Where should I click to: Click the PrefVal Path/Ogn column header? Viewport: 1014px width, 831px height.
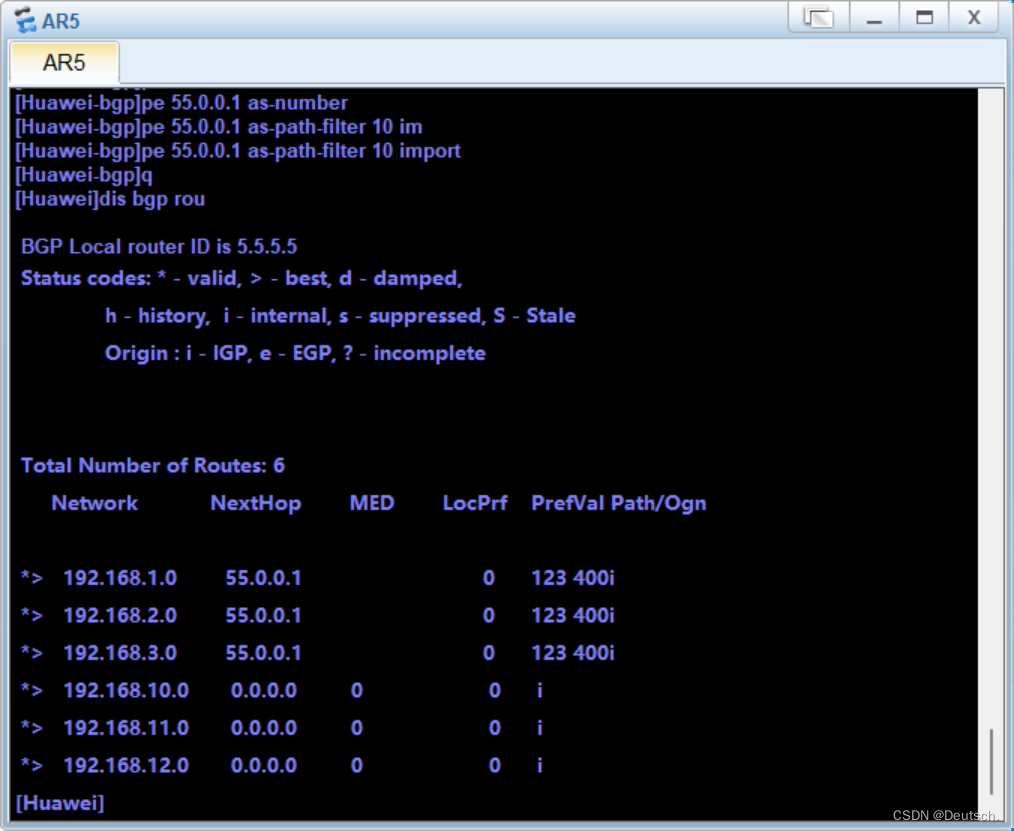pos(619,503)
